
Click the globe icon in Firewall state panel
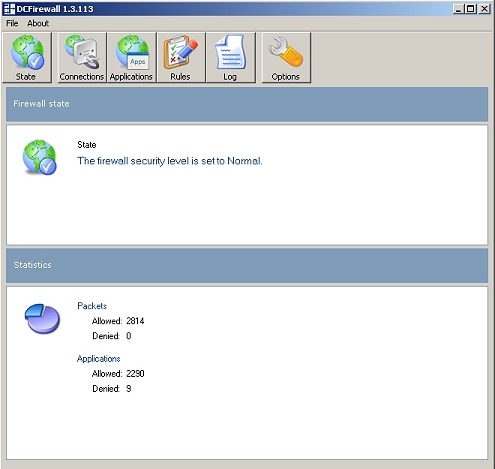[x=40, y=157]
